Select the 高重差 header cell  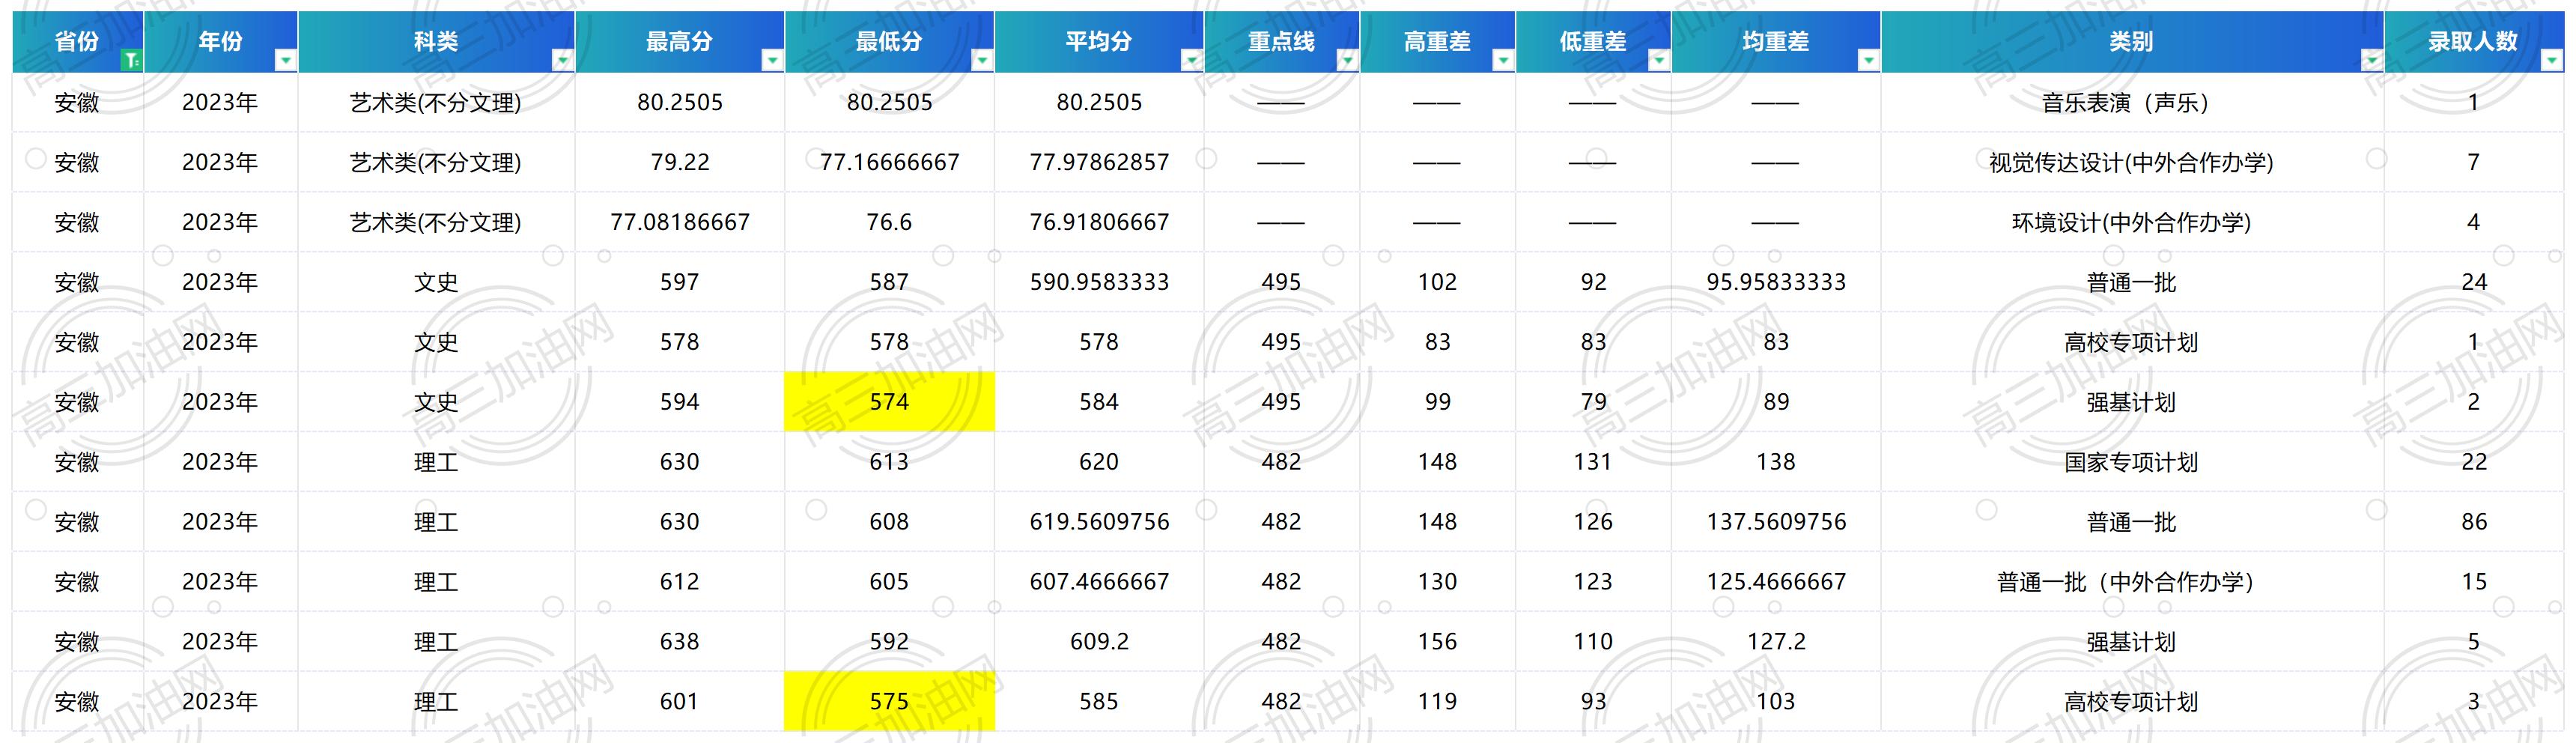pos(1438,42)
